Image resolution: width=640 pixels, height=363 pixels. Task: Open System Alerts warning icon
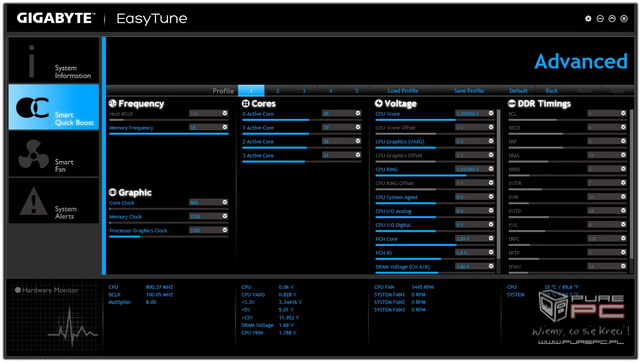point(33,201)
